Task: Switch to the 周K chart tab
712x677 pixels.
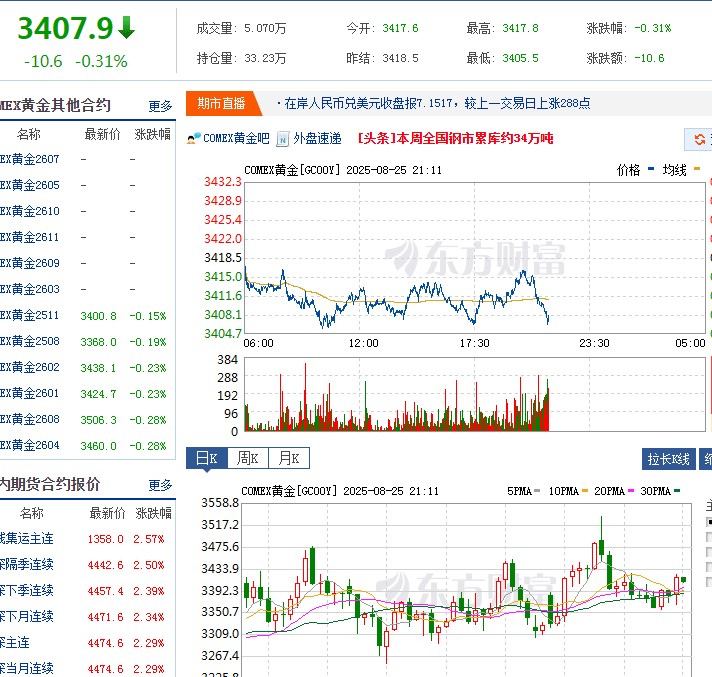Action: 248,458
